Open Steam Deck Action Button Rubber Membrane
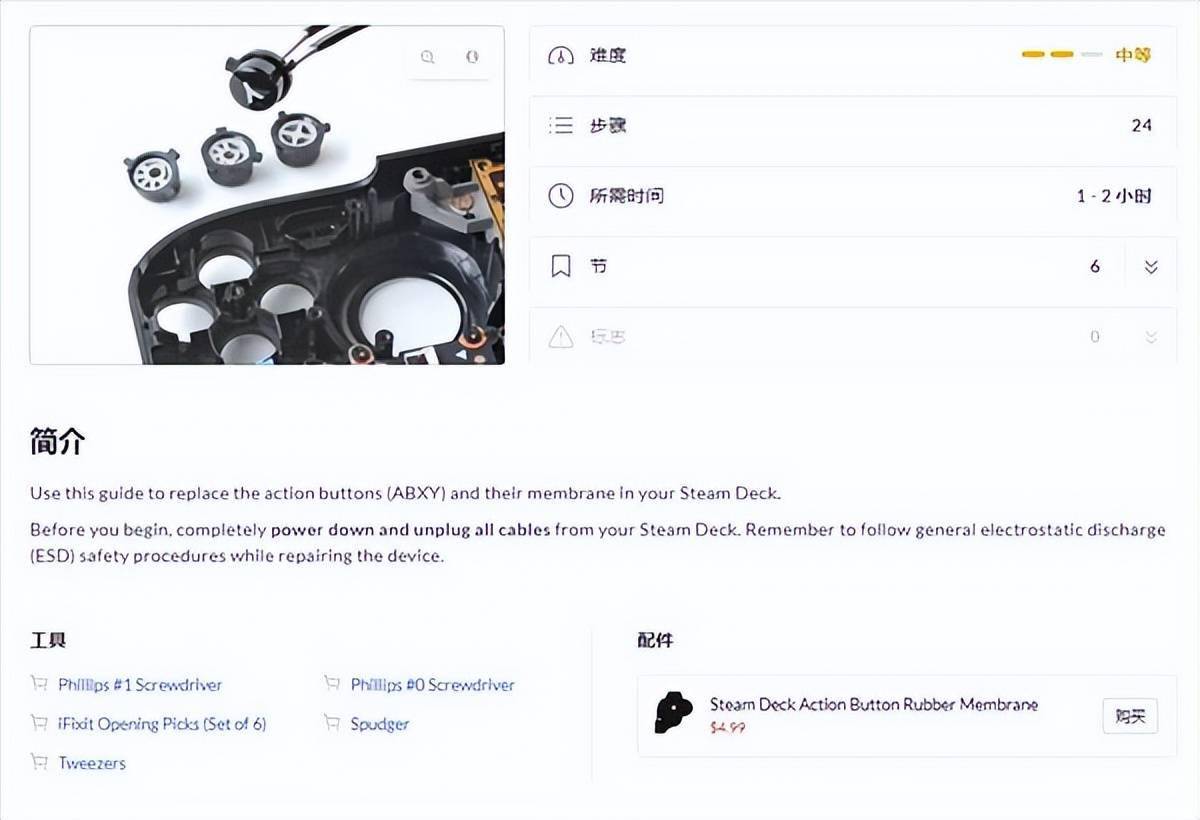Viewport: 1200px width, 820px height. 874,704
